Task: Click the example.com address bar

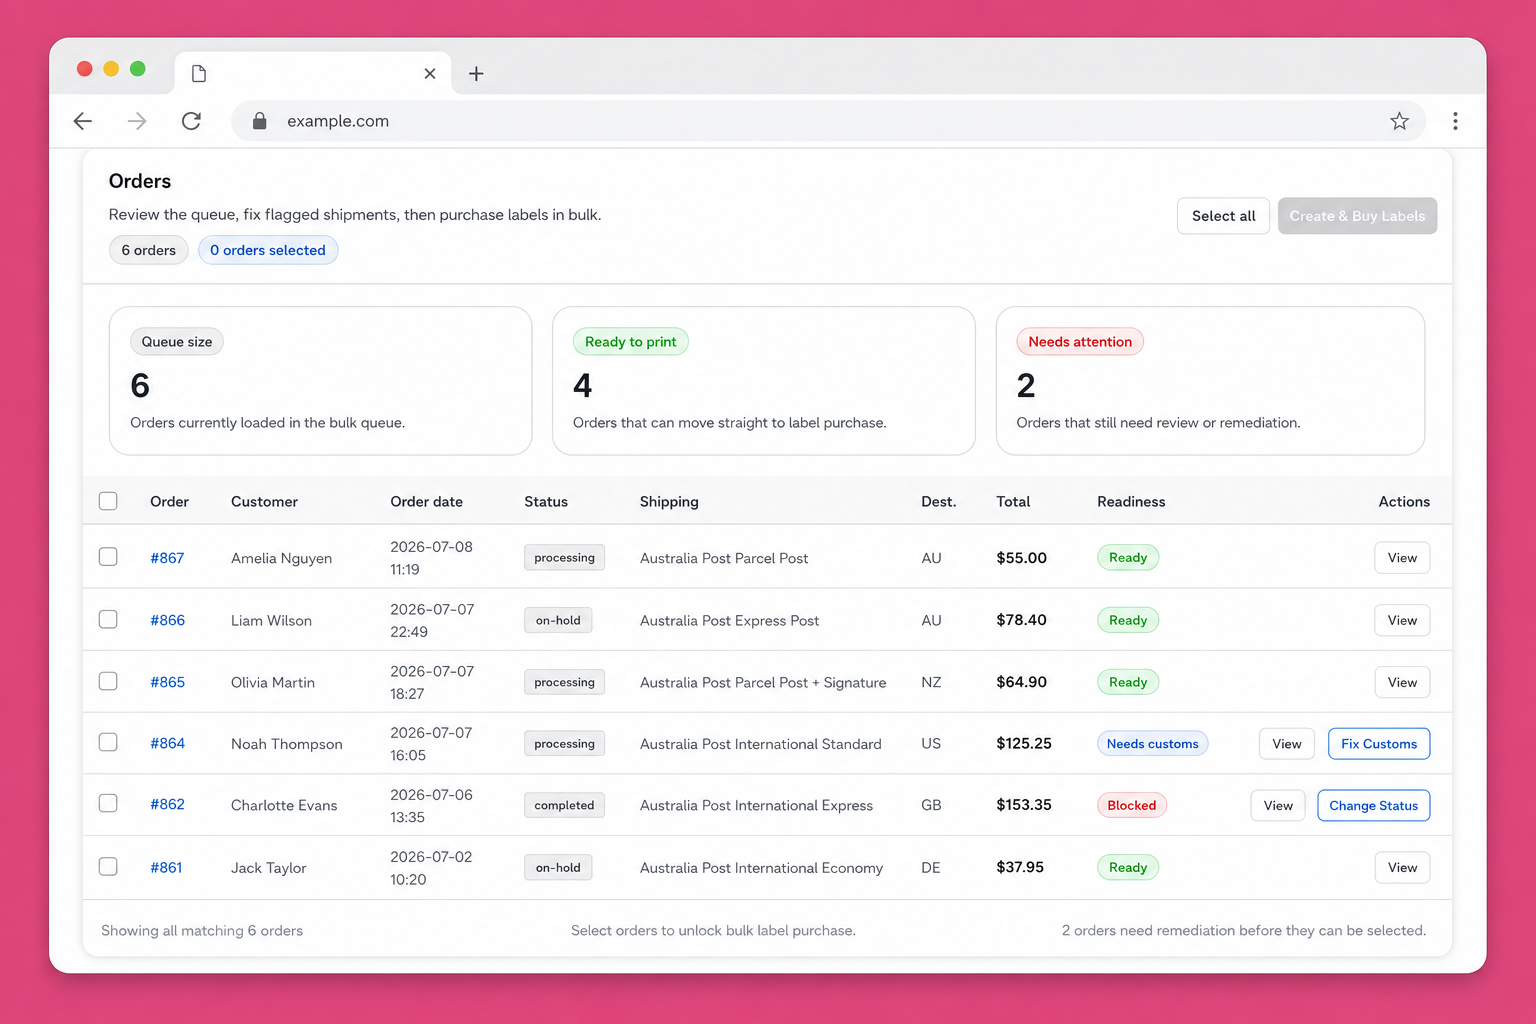Action: click(x=828, y=121)
